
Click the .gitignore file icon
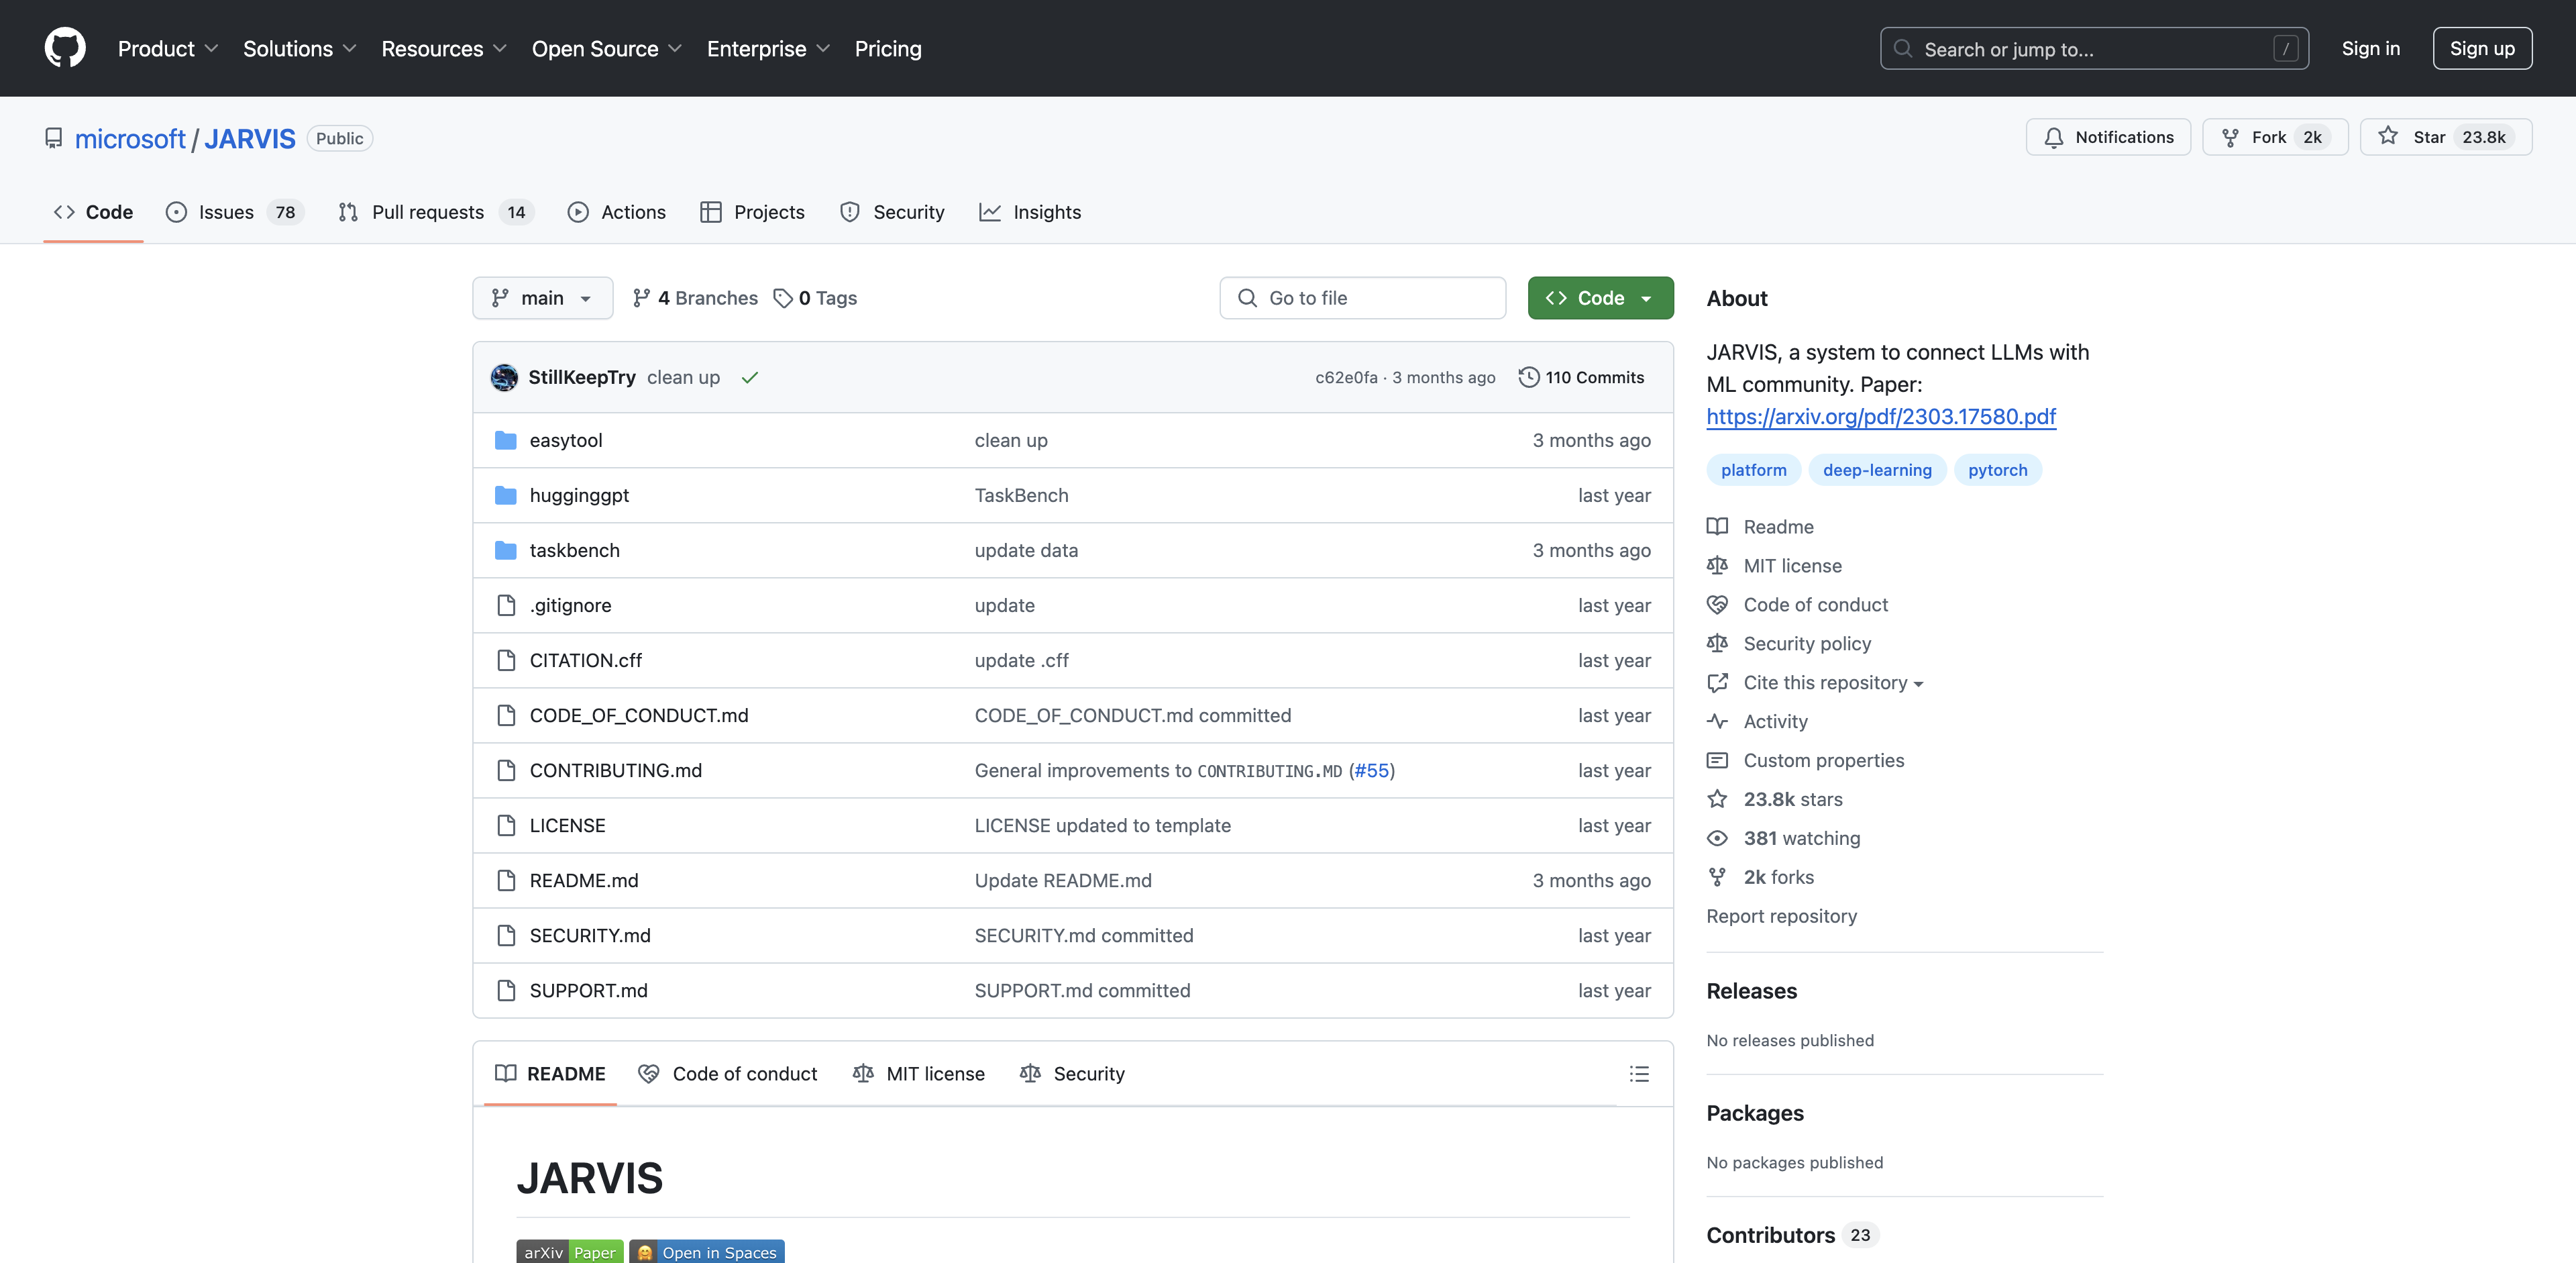click(x=506, y=605)
